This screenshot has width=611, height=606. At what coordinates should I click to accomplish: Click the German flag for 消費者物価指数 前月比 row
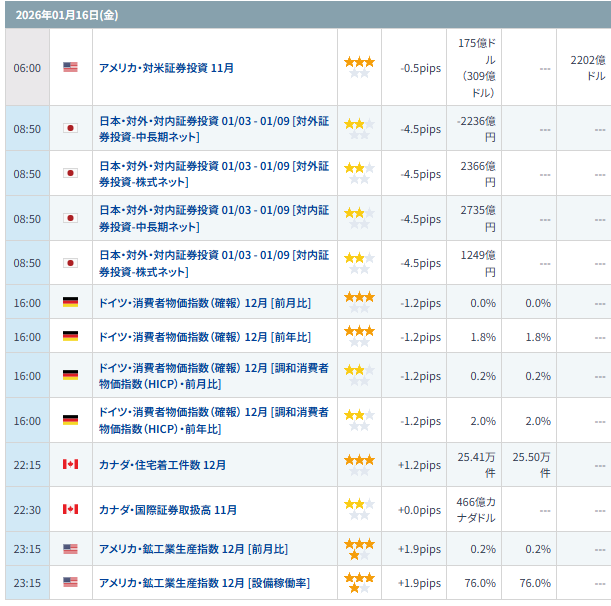pyautogui.click(x=70, y=301)
